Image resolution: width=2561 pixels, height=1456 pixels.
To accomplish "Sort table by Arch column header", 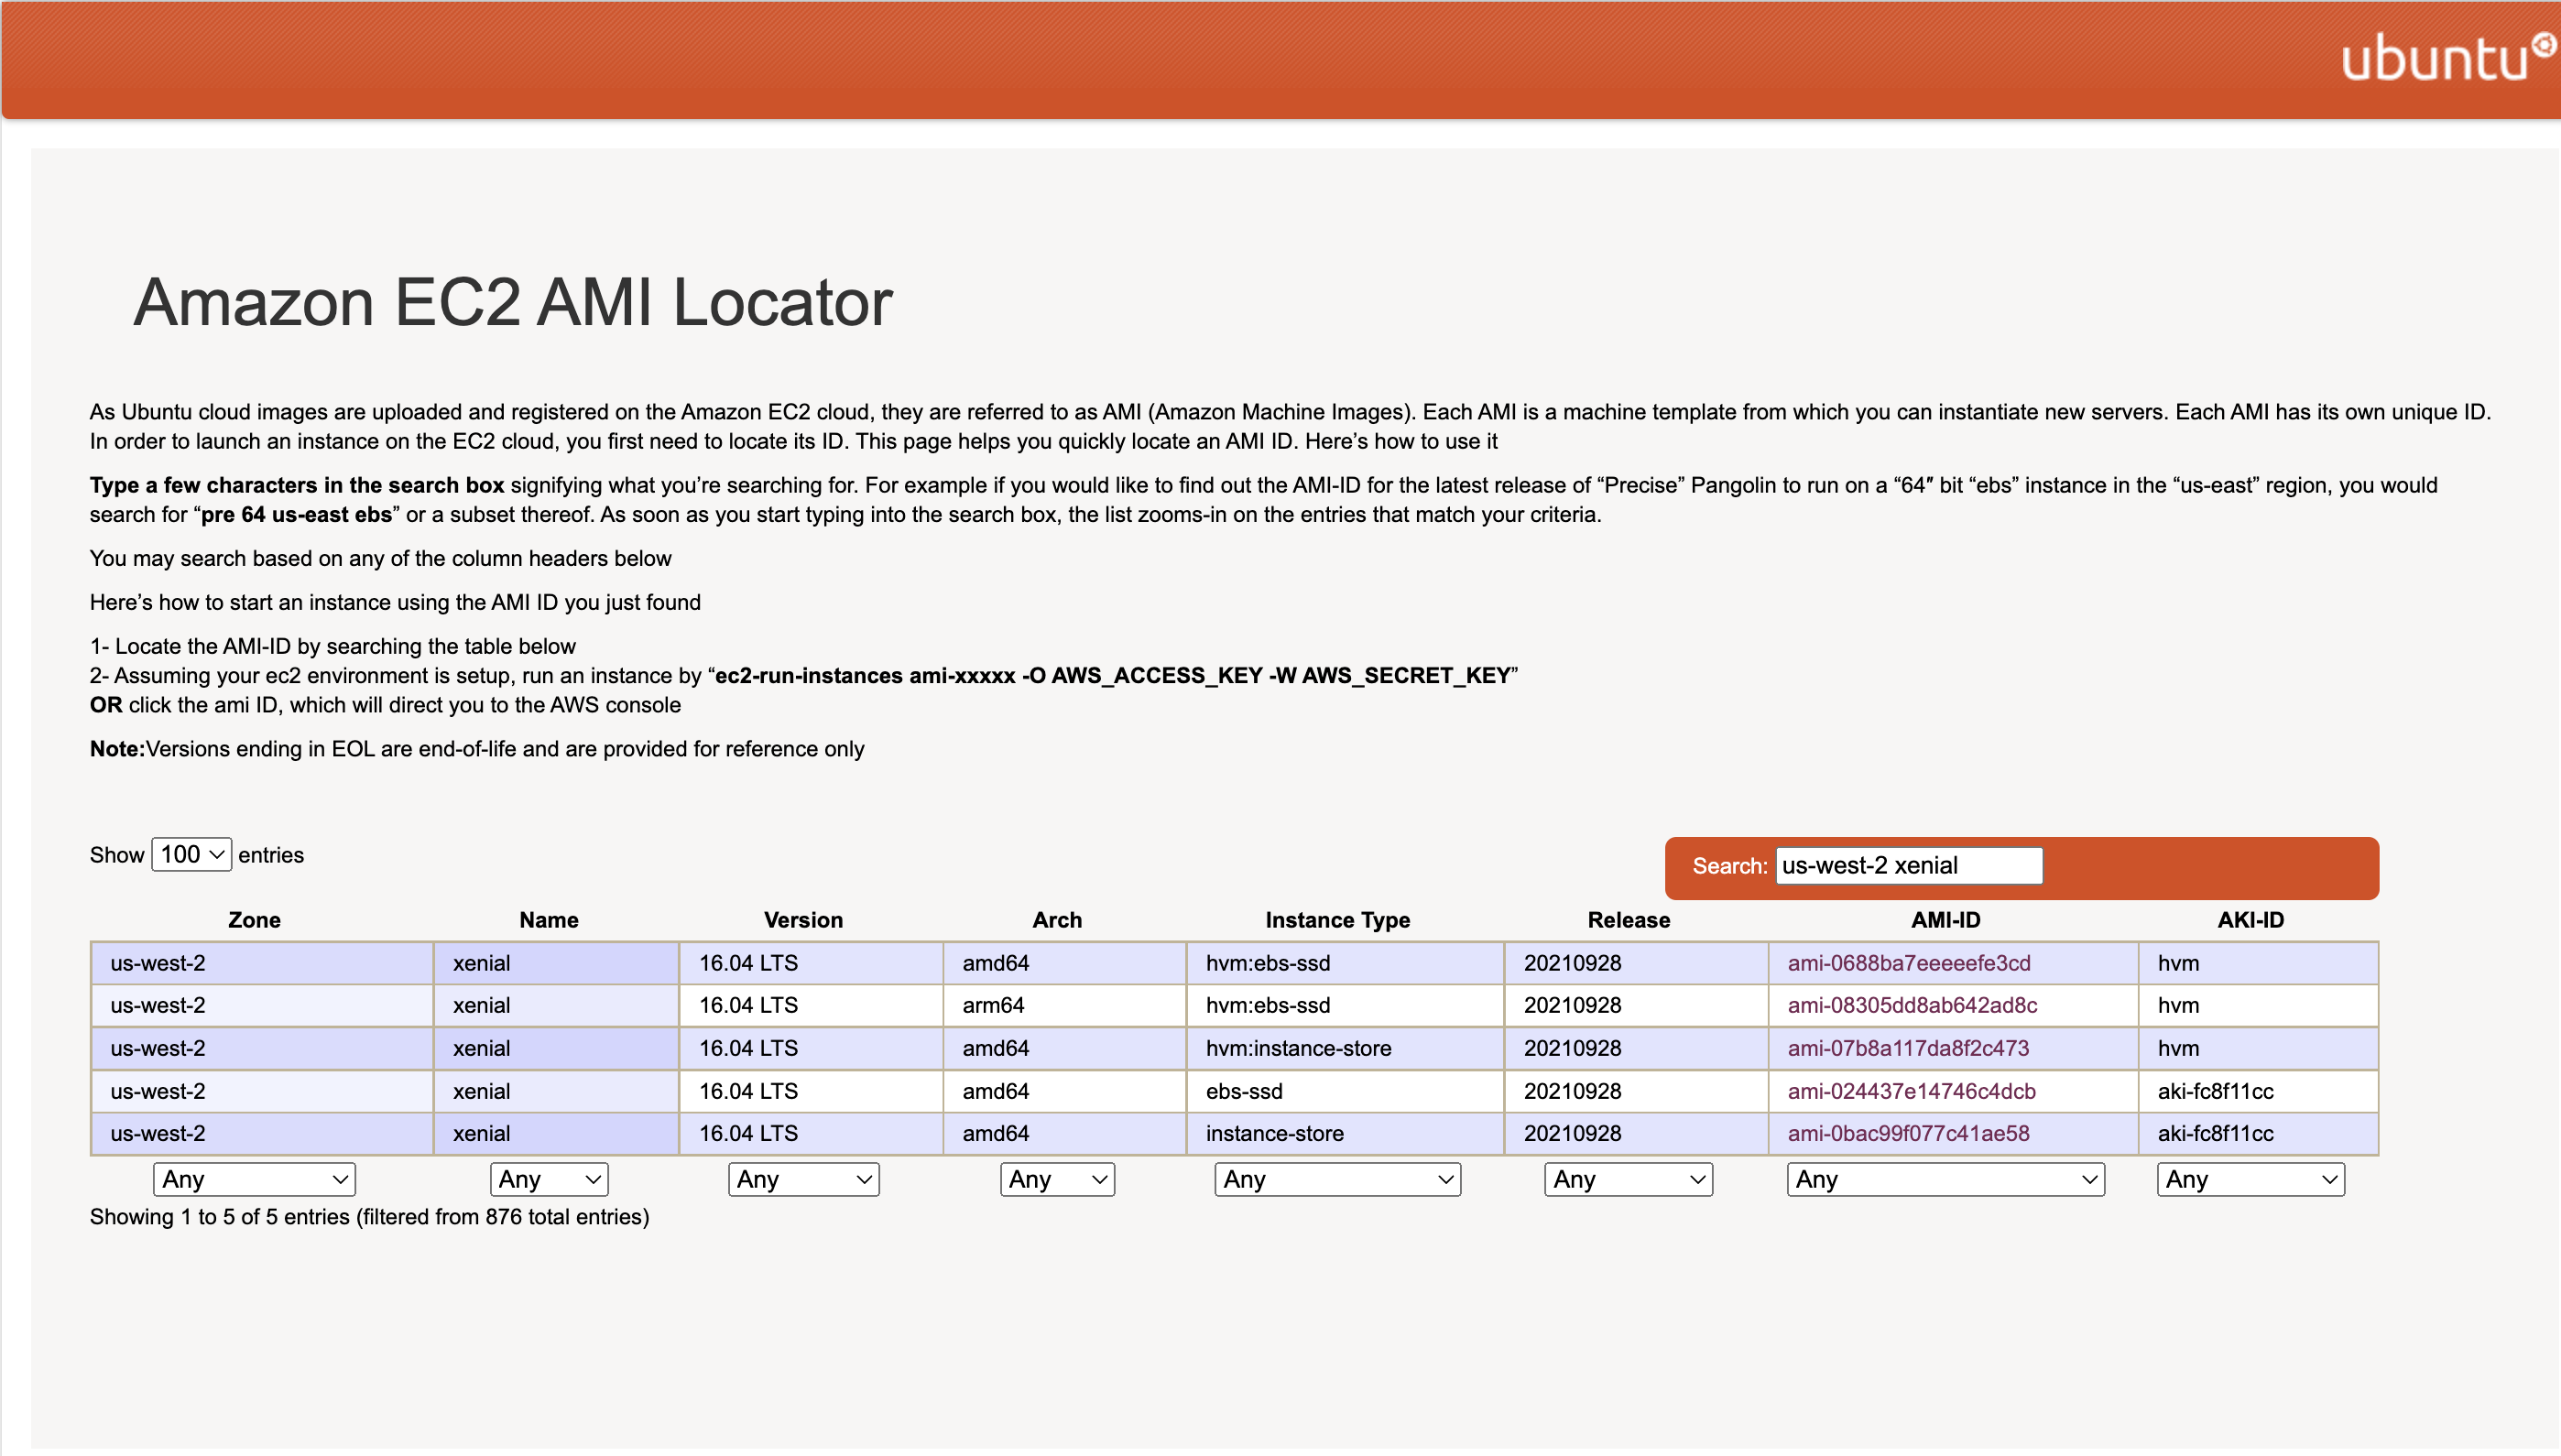I will coord(1057,920).
